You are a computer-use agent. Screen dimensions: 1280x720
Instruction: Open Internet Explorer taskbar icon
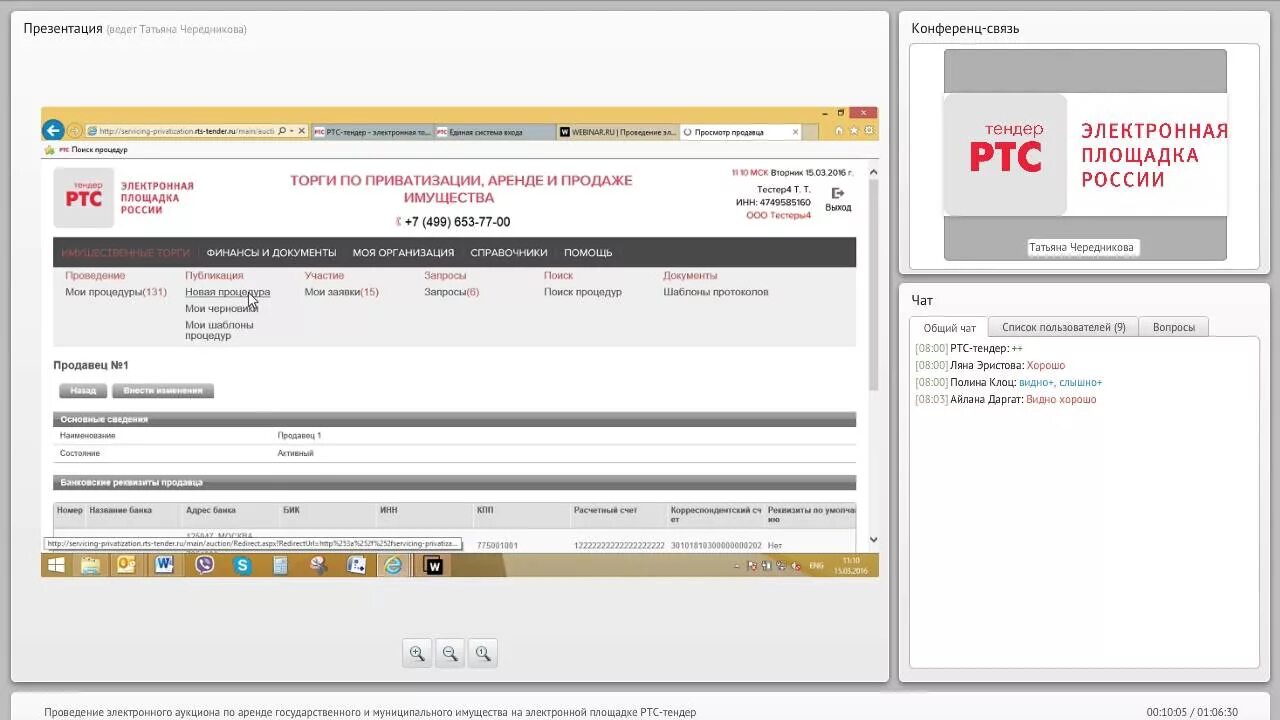394,565
